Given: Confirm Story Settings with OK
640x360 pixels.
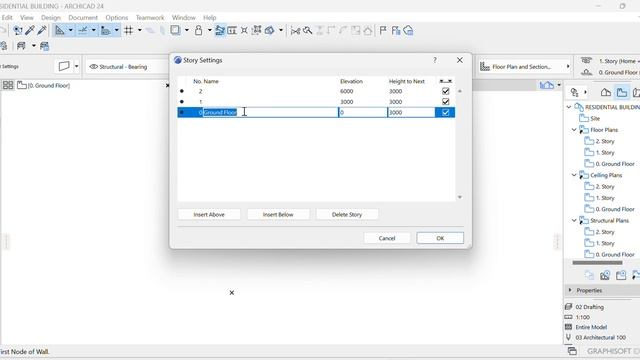Looking at the screenshot, I should point(440,238).
